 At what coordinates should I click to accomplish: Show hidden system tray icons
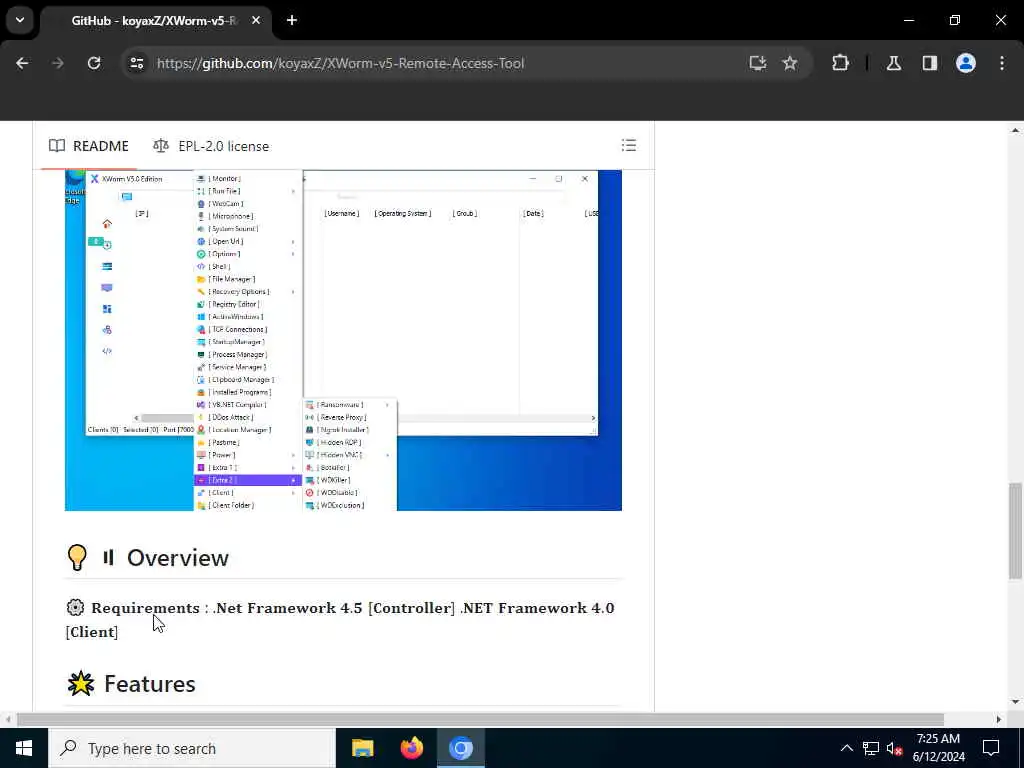[x=846, y=748]
